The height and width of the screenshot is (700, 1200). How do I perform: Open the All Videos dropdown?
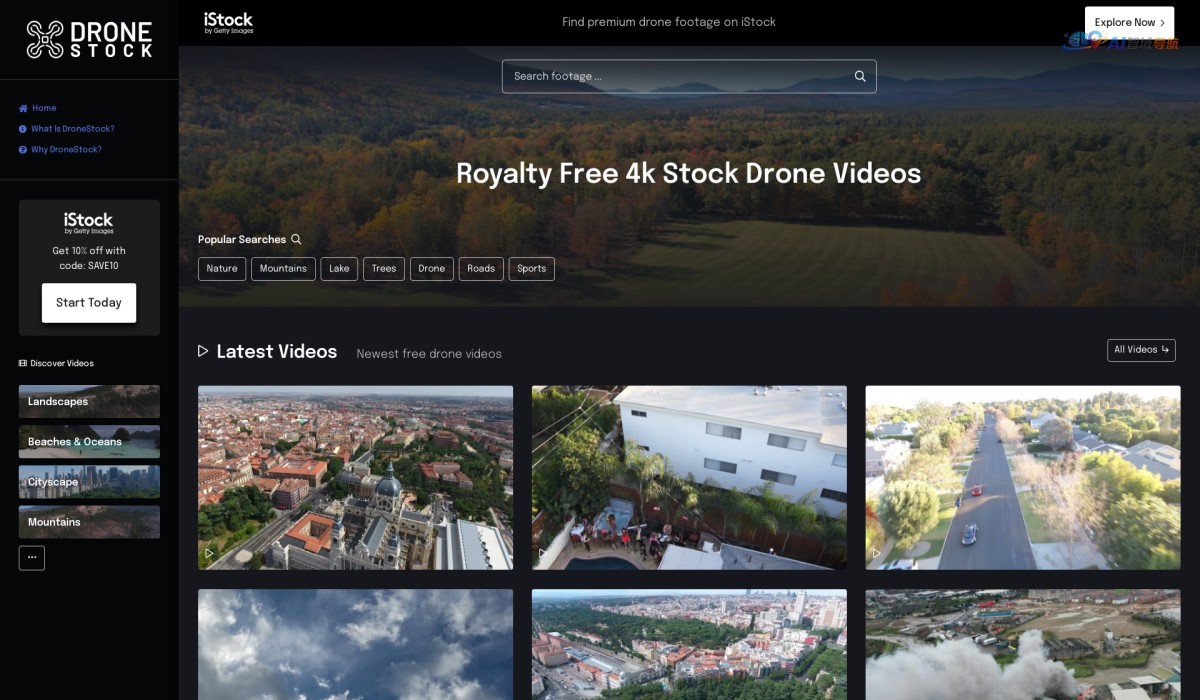(x=1141, y=350)
